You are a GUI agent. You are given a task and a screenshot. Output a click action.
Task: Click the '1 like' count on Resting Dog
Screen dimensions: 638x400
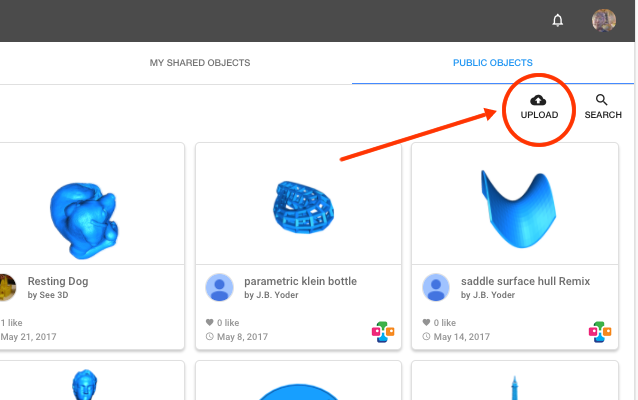[11, 323]
